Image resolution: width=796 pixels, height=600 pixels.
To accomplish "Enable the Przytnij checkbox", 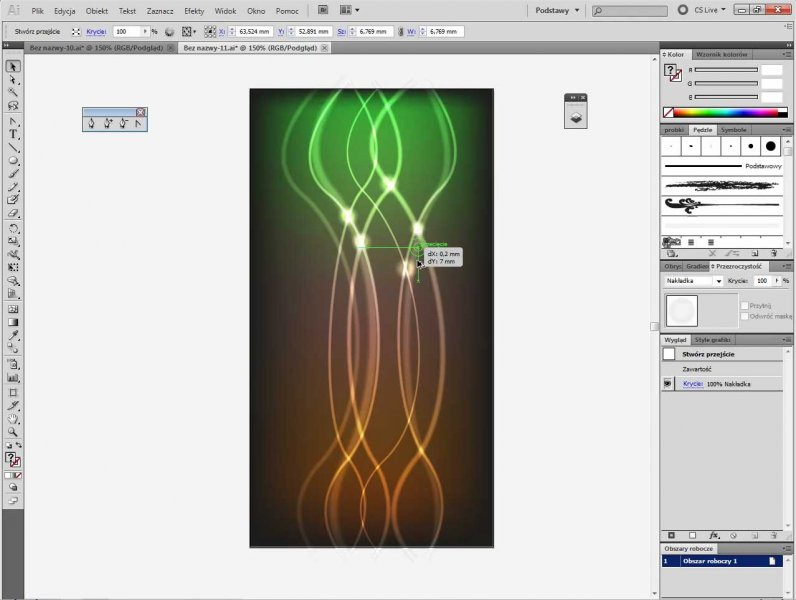I will (744, 305).
